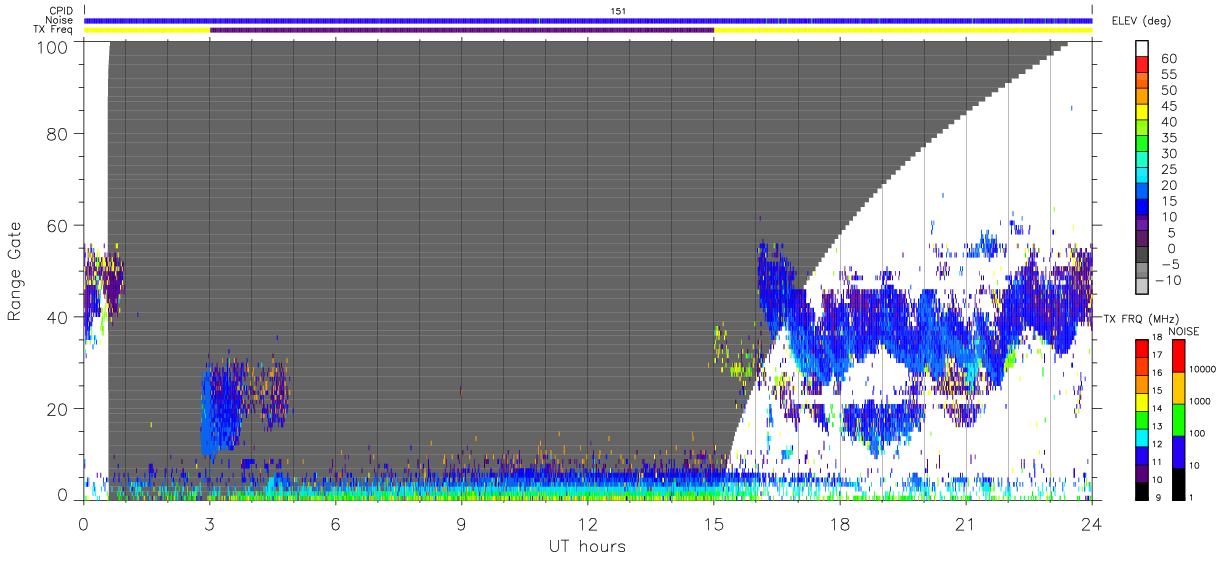The width and height of the screenshot is (1228, 567).
Task: Click the ELEV (deg) colorbar title
Action: (x=1142, y=21)
